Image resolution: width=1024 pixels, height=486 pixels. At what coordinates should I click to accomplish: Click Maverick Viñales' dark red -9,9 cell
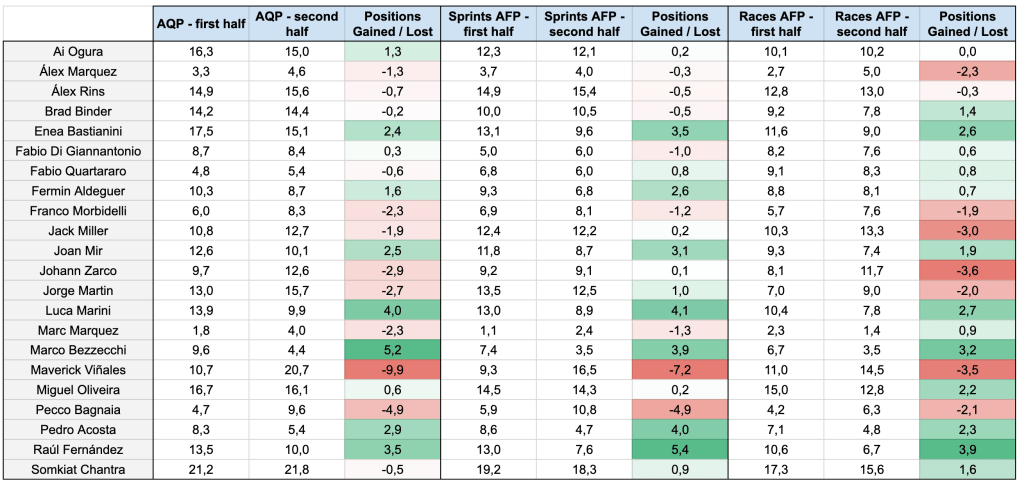pyautogui.click(x=393, y=369)
